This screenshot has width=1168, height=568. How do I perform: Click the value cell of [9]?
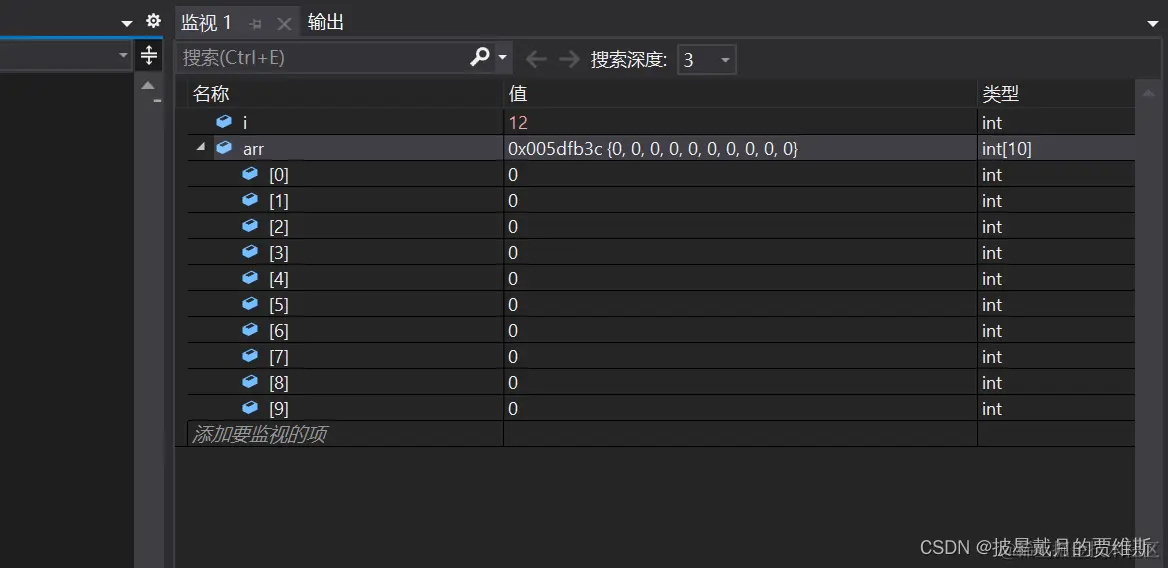[x=740, y=408]
